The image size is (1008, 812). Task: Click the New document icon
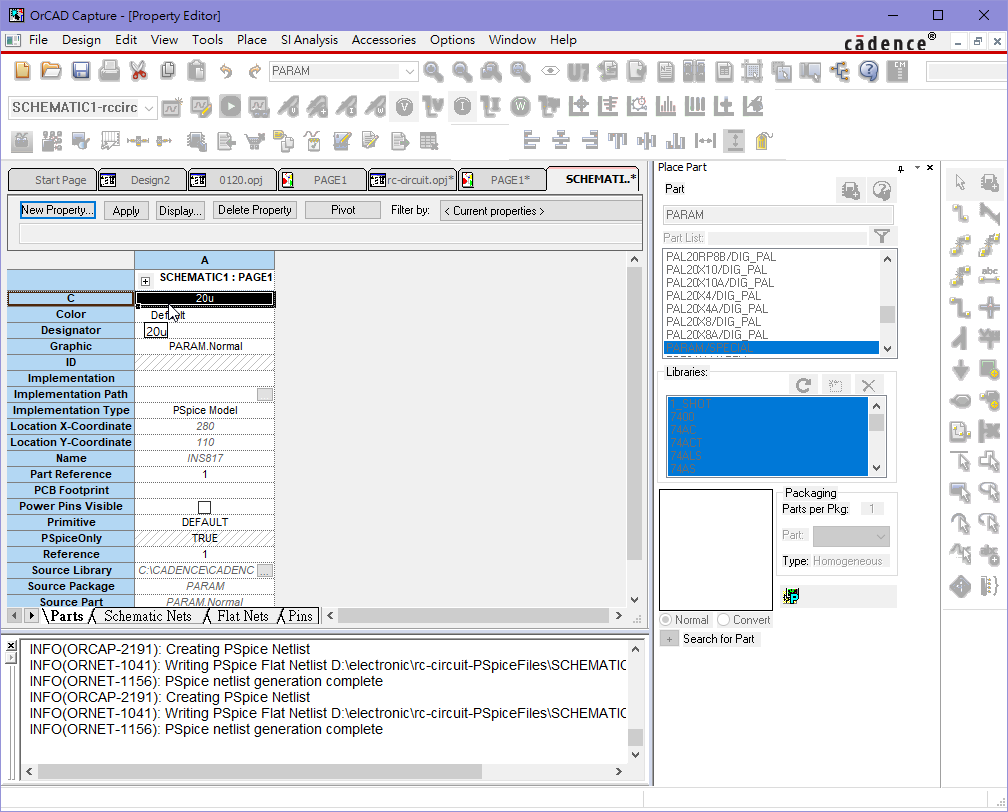coord(22,70)
